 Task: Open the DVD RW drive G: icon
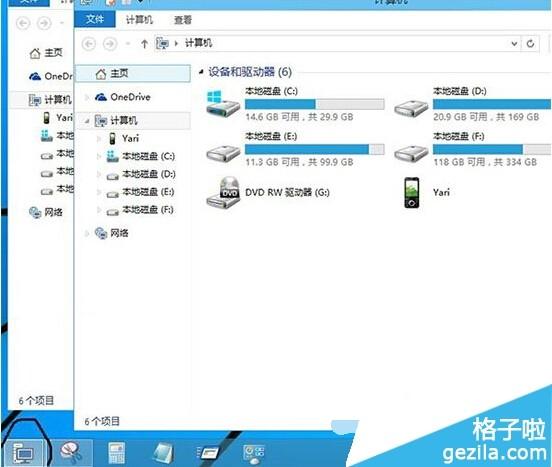(x=223, y=193)
